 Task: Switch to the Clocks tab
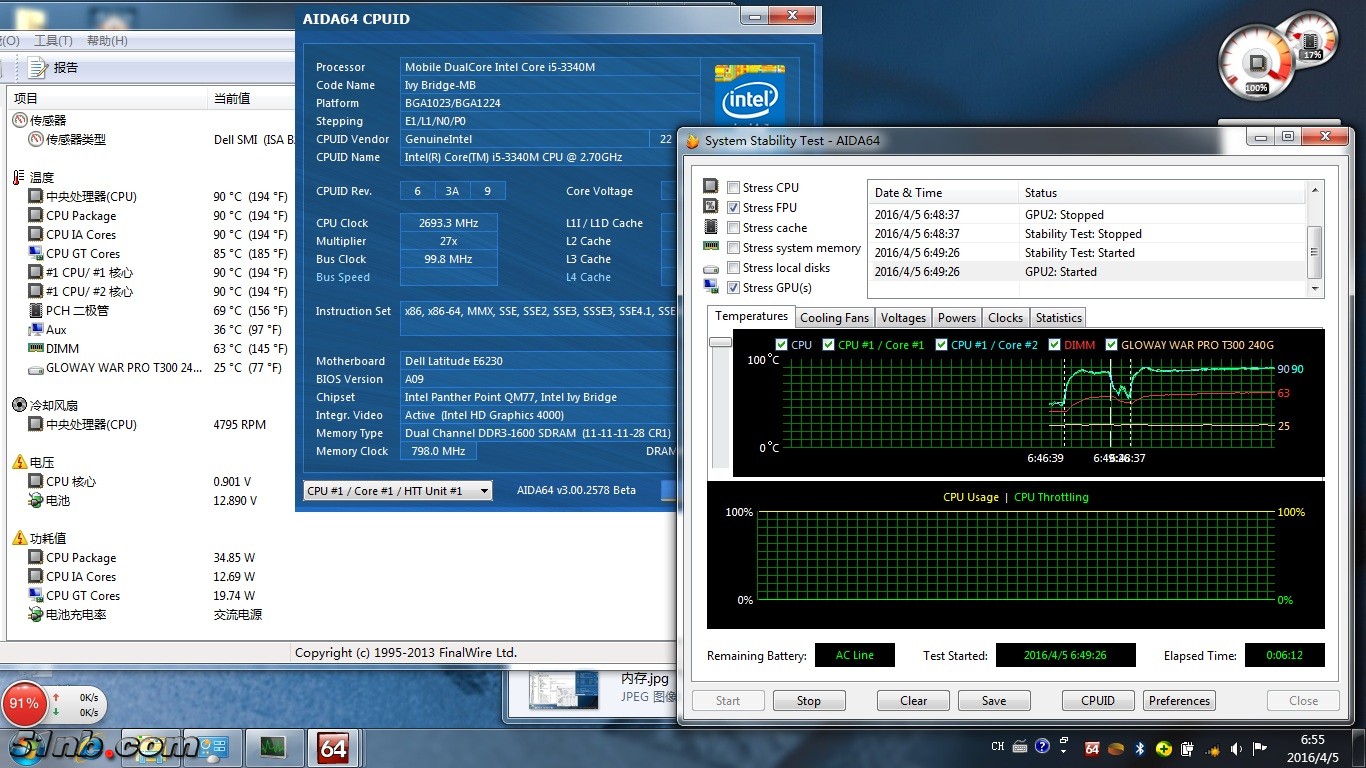tap(1005, 318)
